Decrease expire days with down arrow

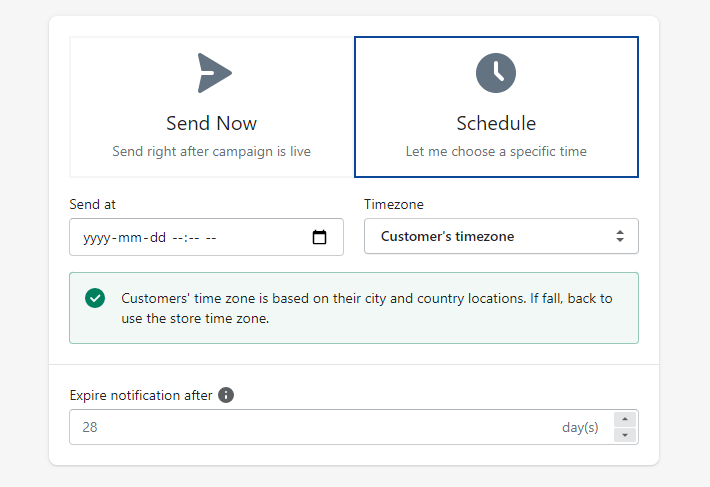coord(625,435)
